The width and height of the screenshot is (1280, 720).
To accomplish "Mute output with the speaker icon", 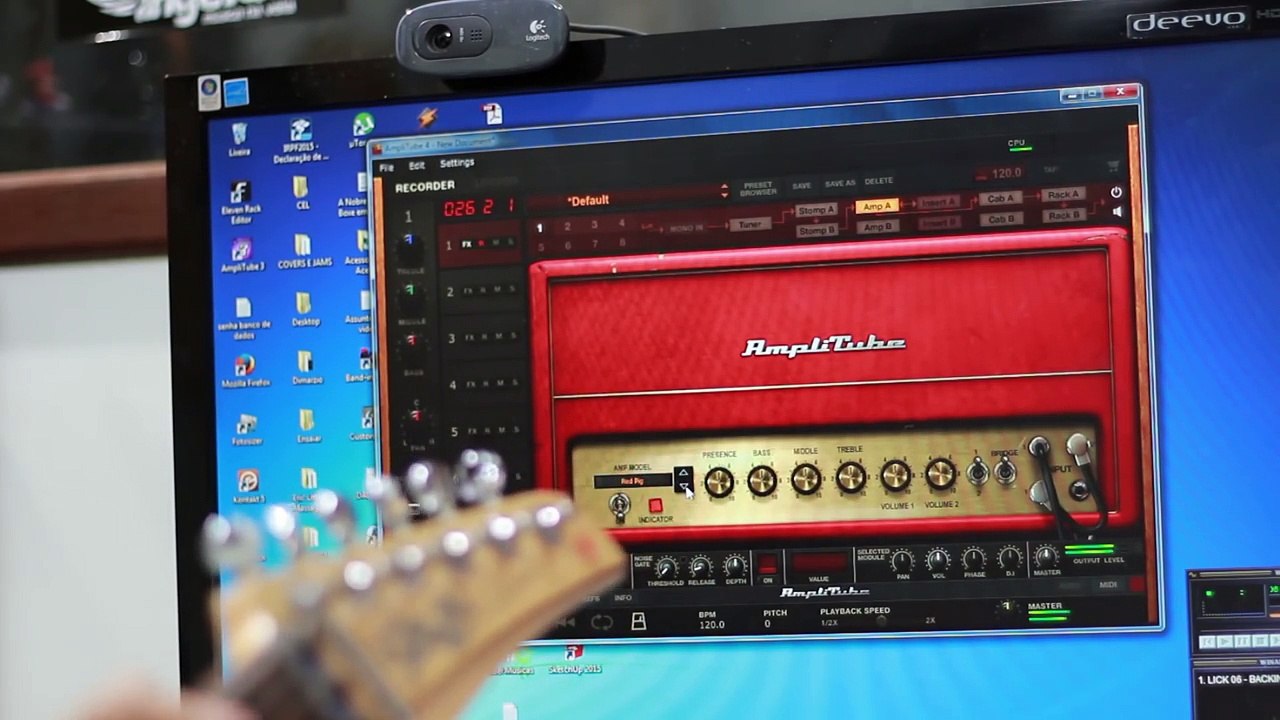I will 1117,212.
